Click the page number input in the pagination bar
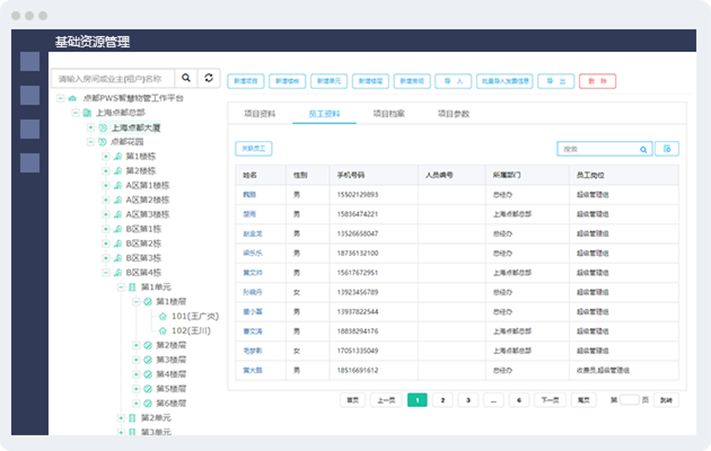The width and height of the screenshot is (711, 451). pos(629,400)
